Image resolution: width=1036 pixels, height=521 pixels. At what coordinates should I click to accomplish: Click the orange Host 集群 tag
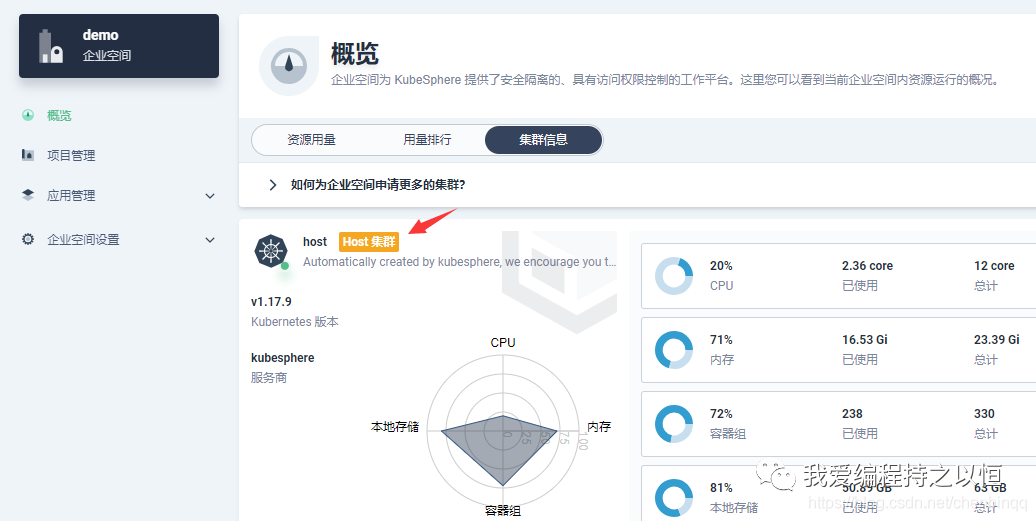click(369, 242)
